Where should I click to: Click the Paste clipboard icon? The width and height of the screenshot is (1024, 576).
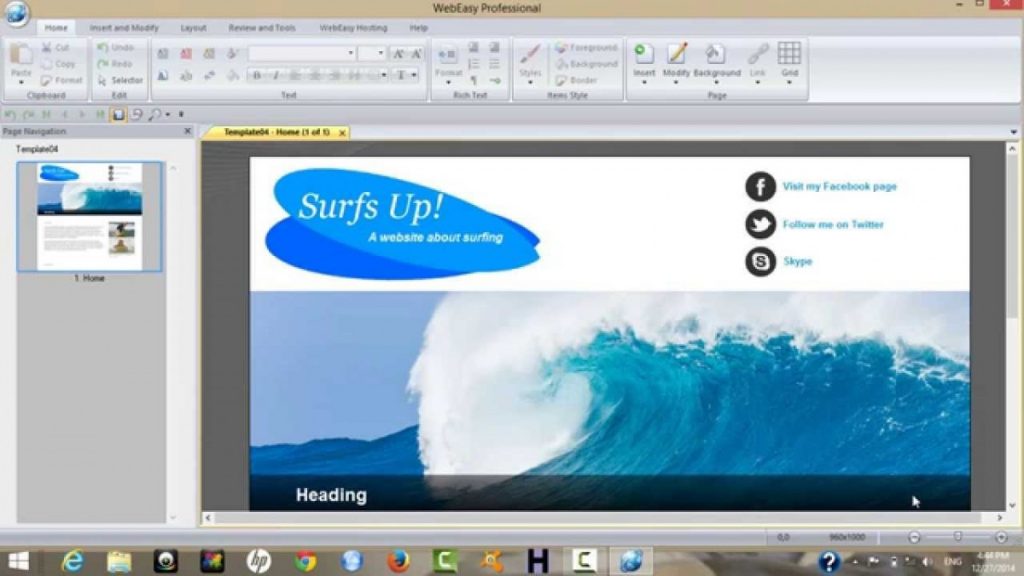pyautogui.click(x=21, y=62)
